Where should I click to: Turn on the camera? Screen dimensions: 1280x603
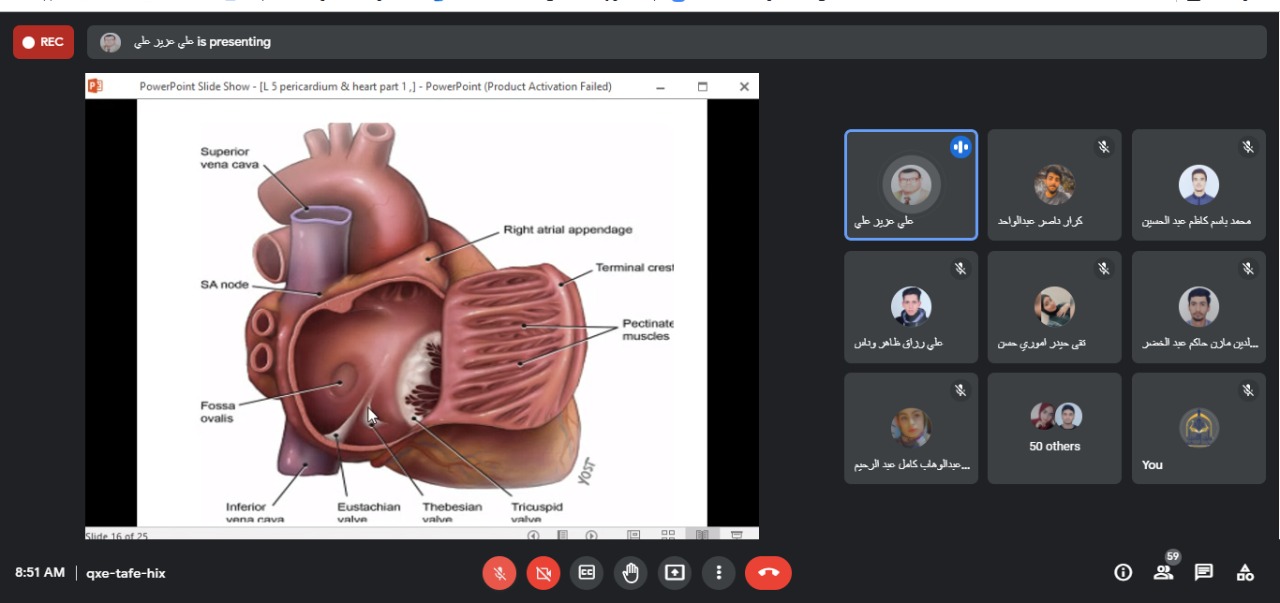(543, 573)
